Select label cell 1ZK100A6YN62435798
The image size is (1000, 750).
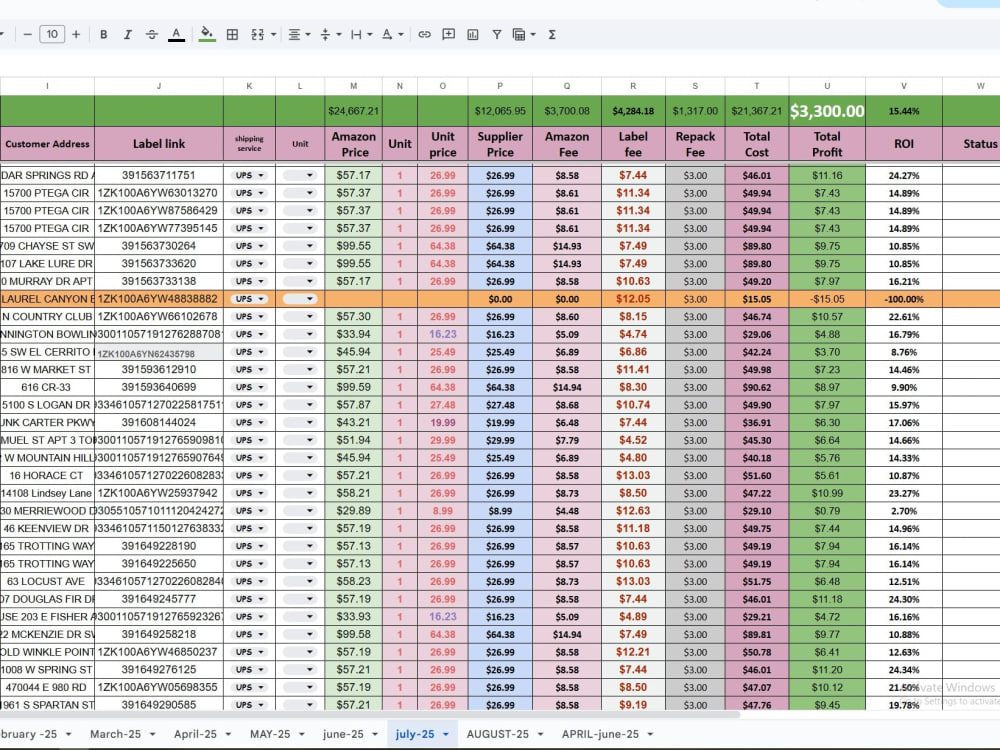(159, 352)
